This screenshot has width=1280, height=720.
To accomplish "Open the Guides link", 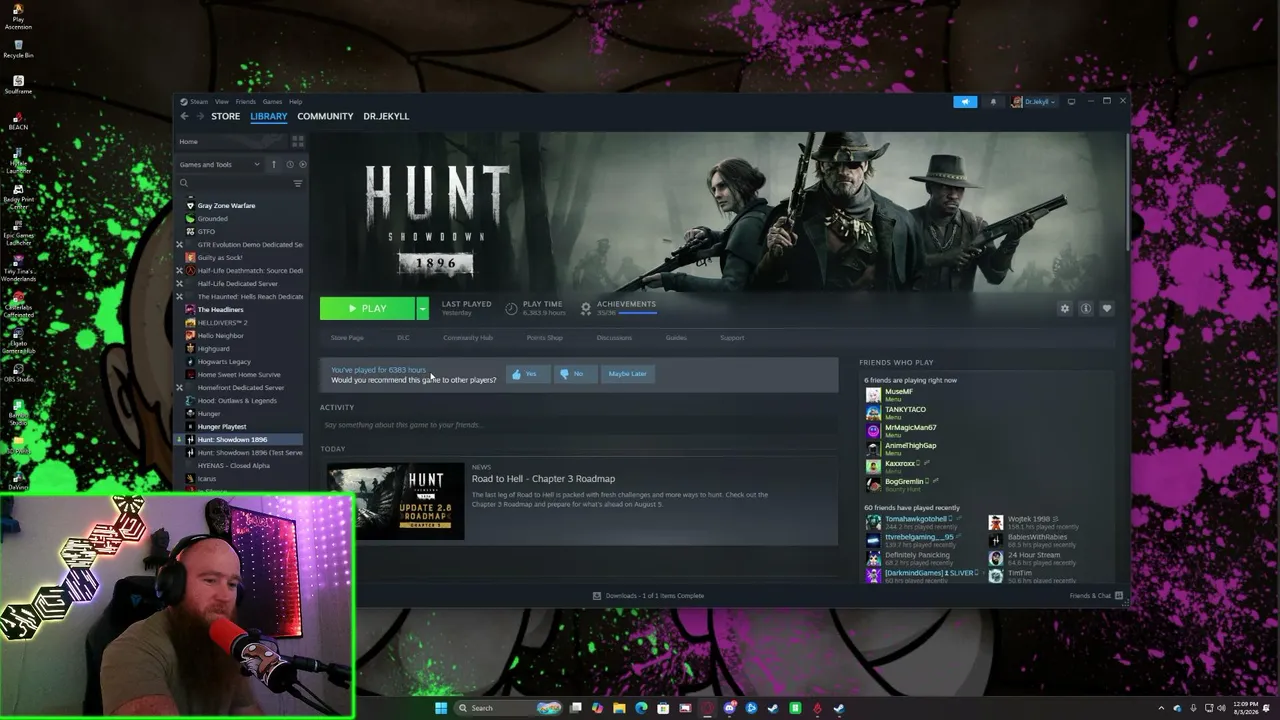I will point(676,338).
